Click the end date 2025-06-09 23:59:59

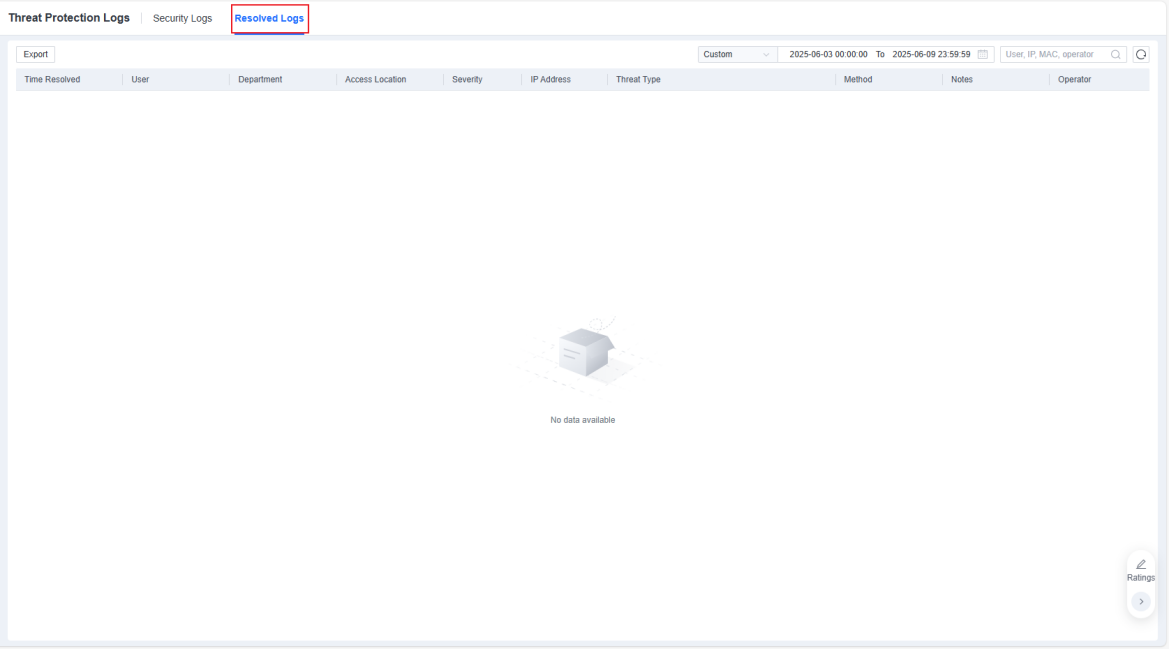tap(931, 54)
